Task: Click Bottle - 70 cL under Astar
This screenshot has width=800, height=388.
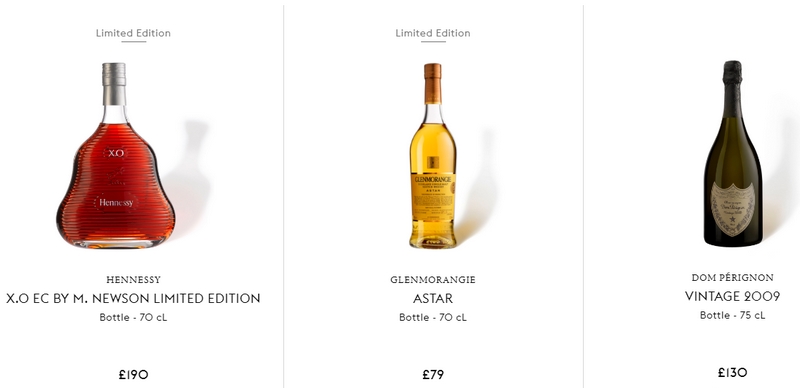Action: point(433,317)
